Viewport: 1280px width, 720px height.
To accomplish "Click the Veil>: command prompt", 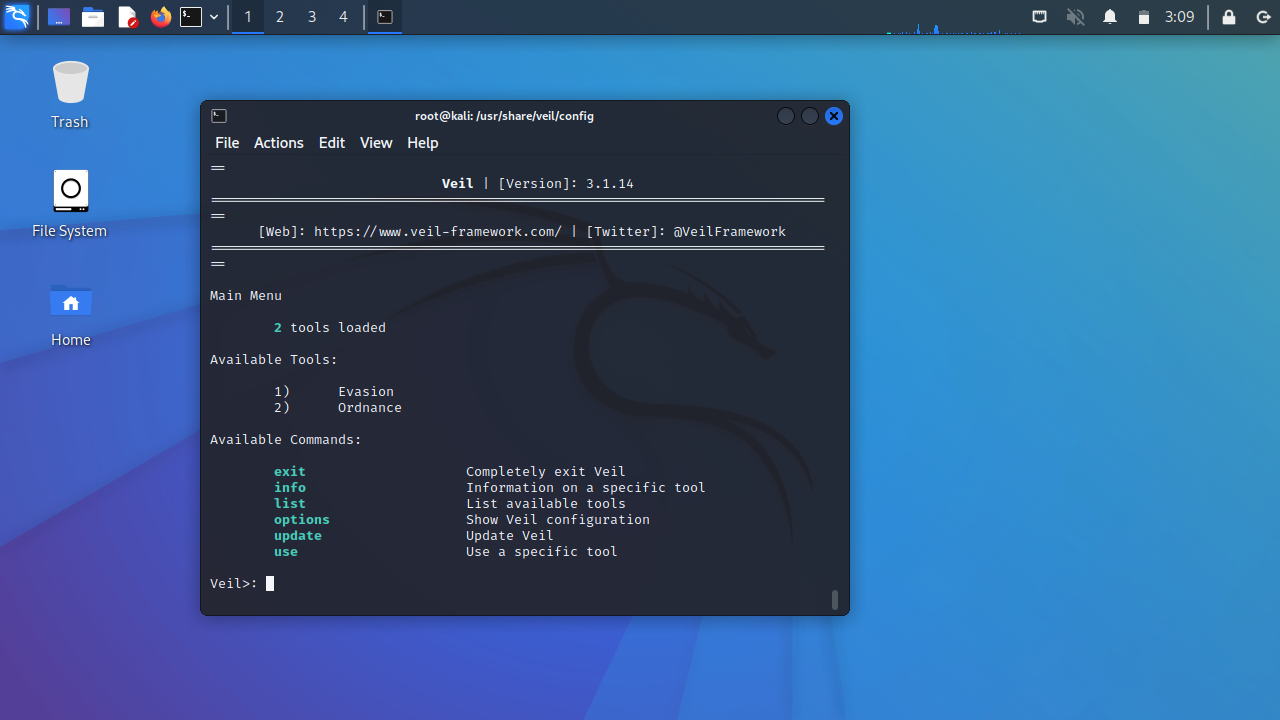I will [x=234, y=584].
